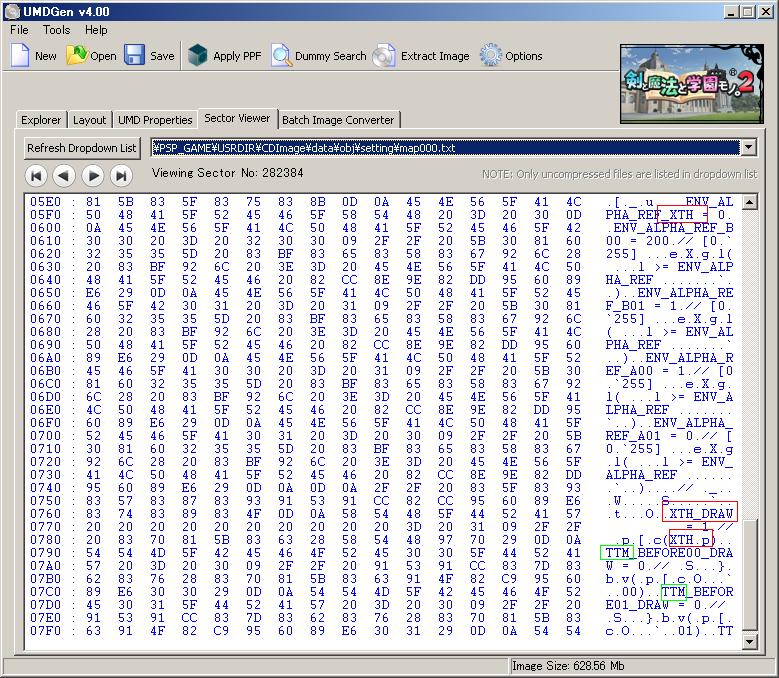The width and height of the screenshot is (779, 678).
Task: Switch to the Explorer tab
Action: pos(41,120)
